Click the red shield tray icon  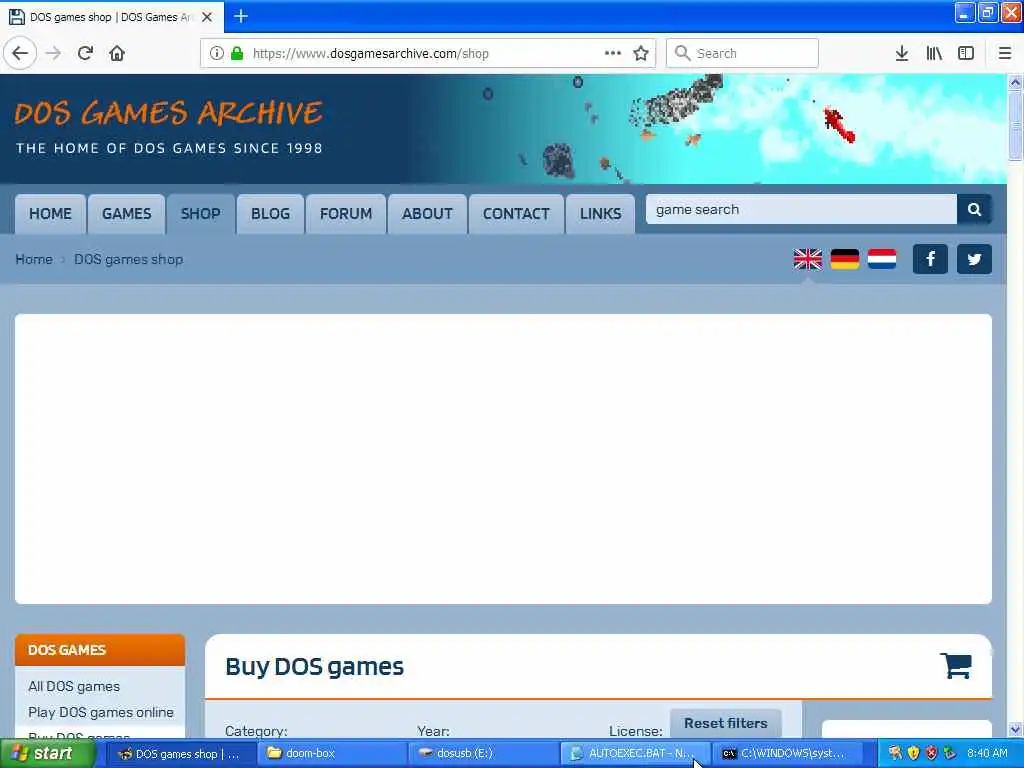(932, 754)
